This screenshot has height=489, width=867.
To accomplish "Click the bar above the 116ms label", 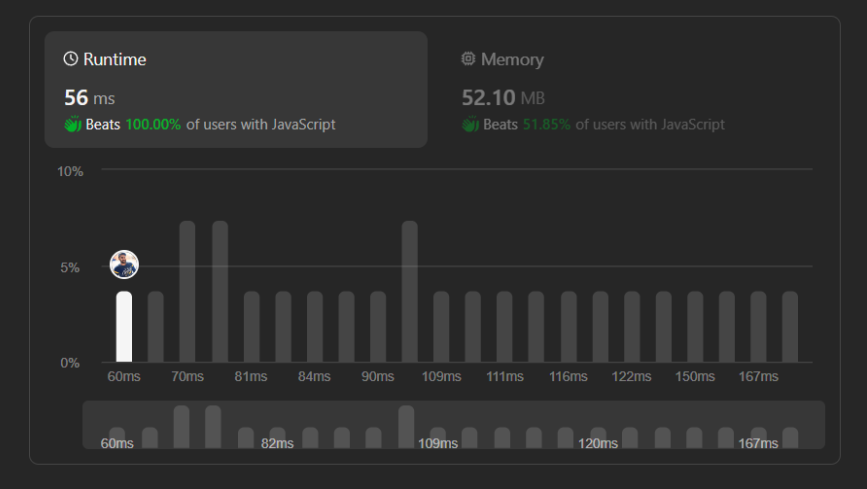I will pos(568,326).
